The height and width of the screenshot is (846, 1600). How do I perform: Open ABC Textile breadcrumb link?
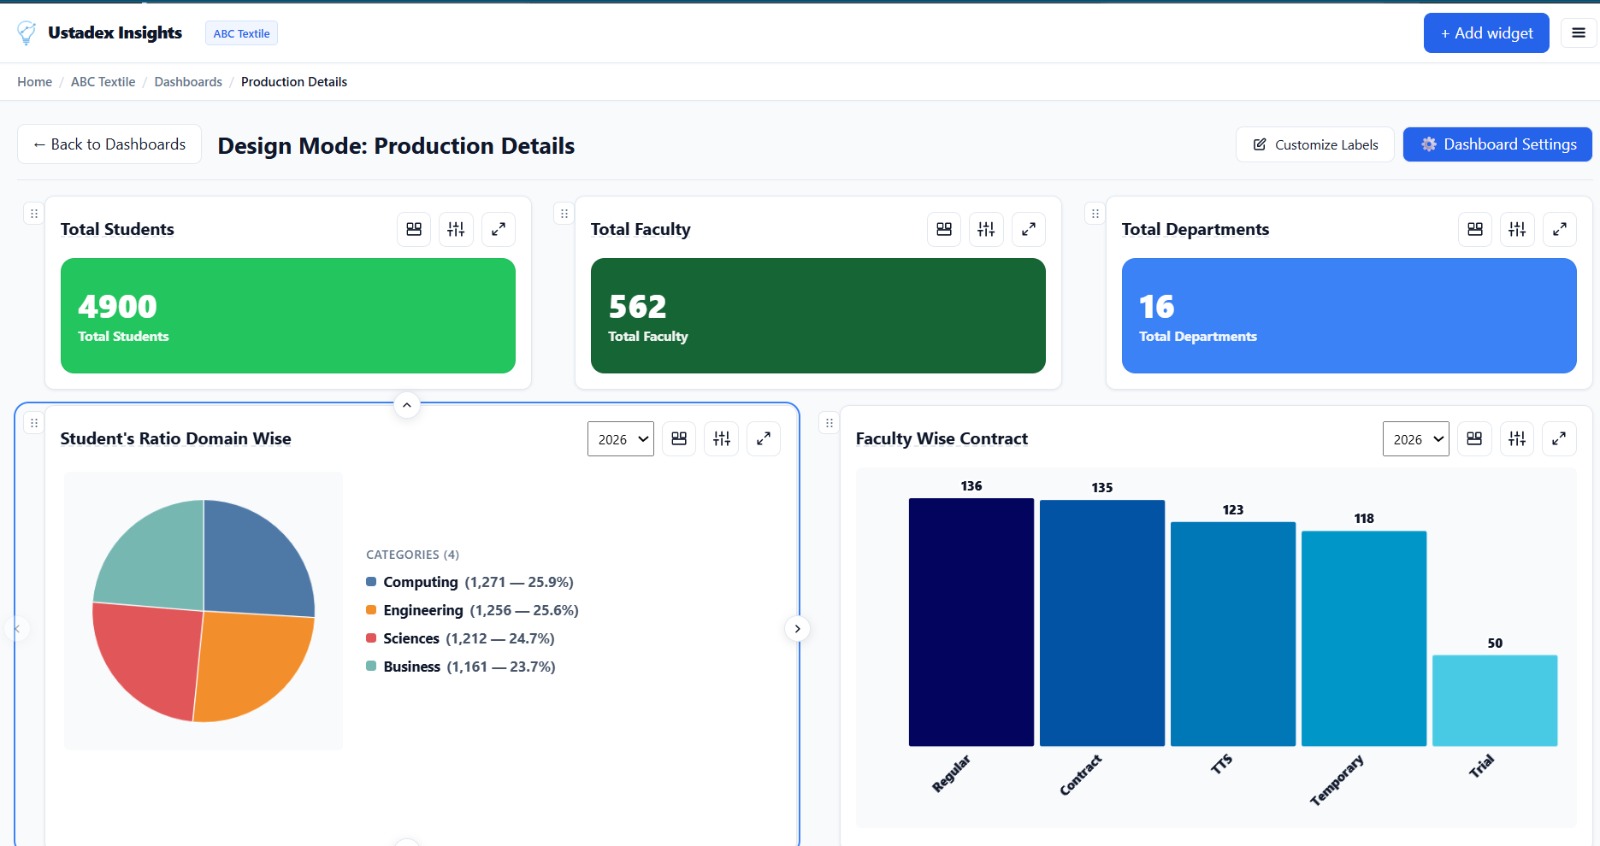103,82
